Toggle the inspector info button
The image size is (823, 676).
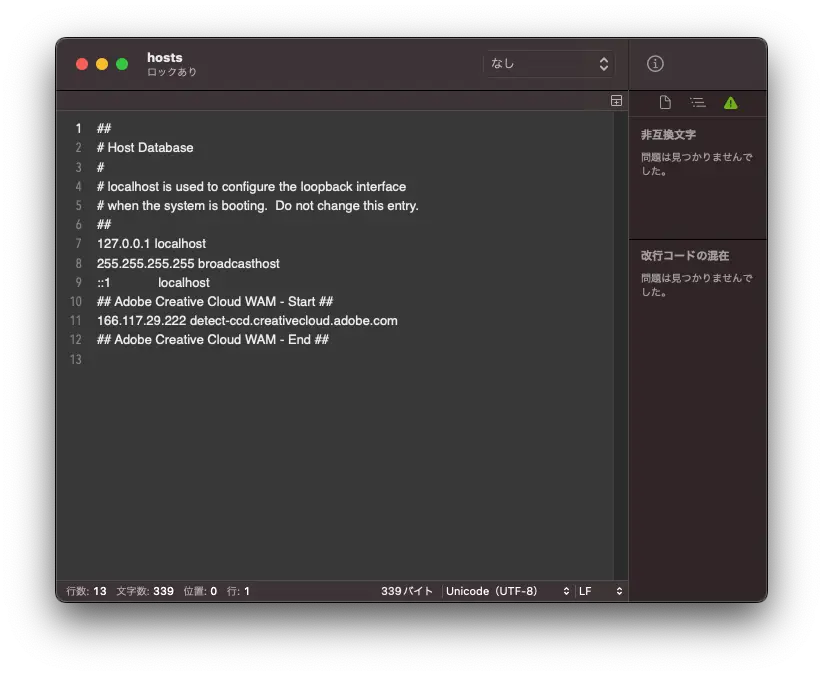(655, 64)
